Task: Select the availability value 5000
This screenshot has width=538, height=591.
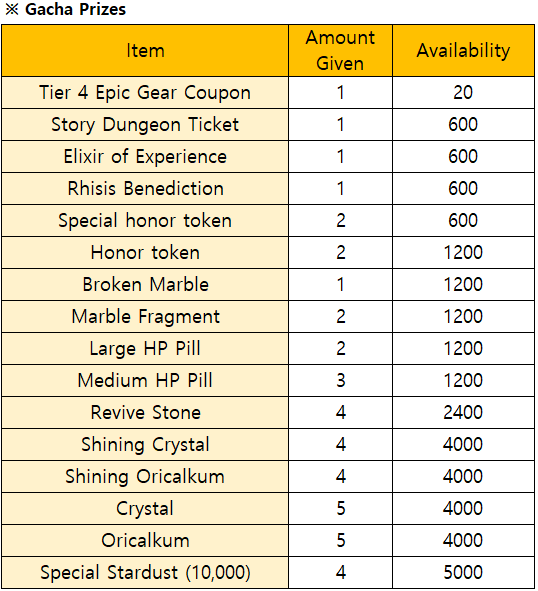Action: tap(463, 573)
